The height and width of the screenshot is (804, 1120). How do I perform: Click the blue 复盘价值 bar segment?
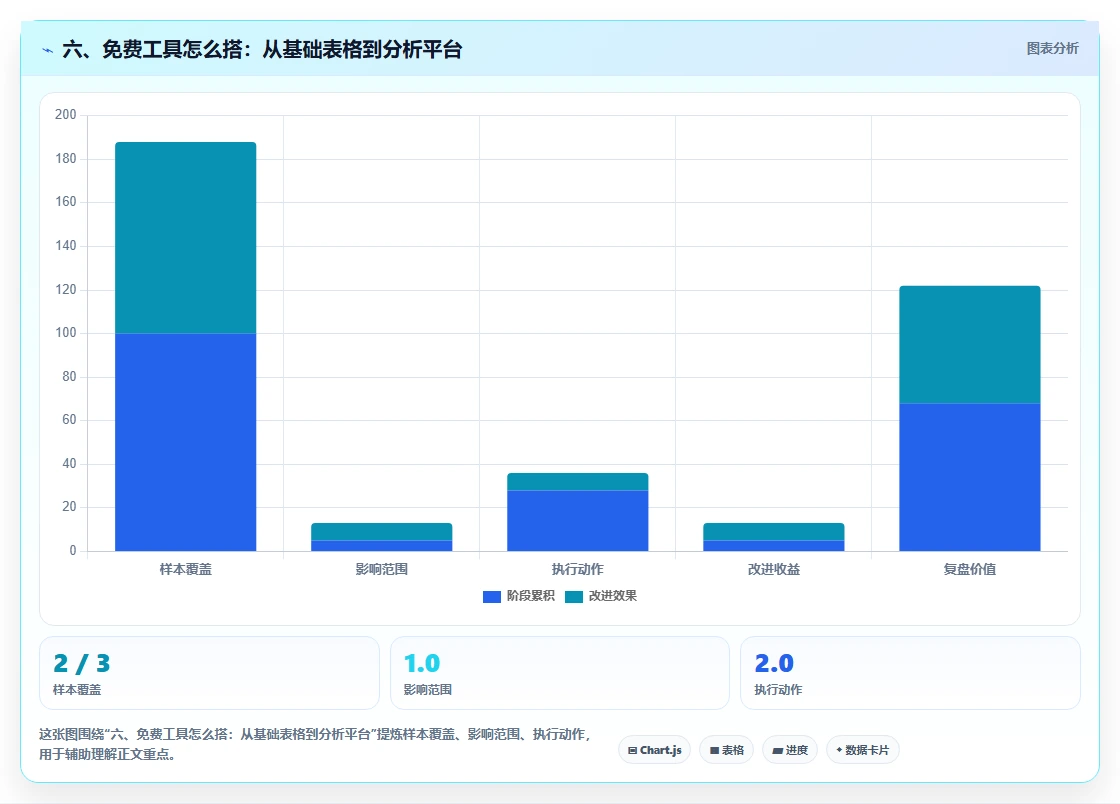point(969,477)
